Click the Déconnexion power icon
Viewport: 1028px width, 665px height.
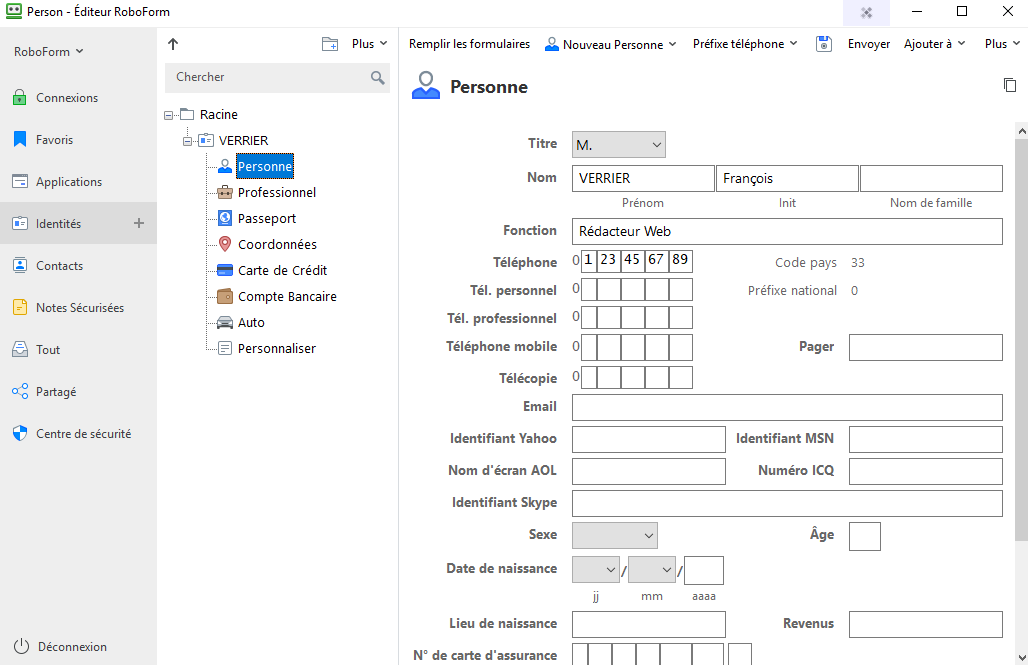click(22, 647)
